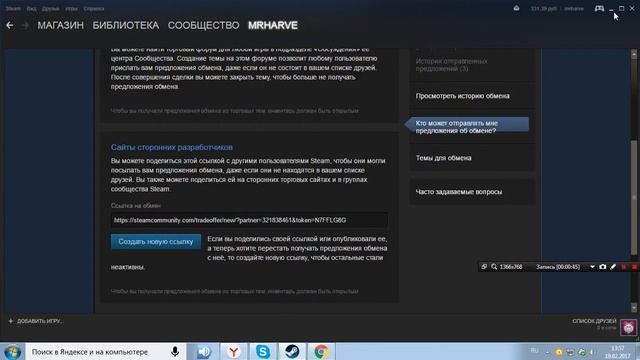This screenshot has width=640, height=360.
Task: Click RU language indicator in tray
Action: [x=534, y=351]
